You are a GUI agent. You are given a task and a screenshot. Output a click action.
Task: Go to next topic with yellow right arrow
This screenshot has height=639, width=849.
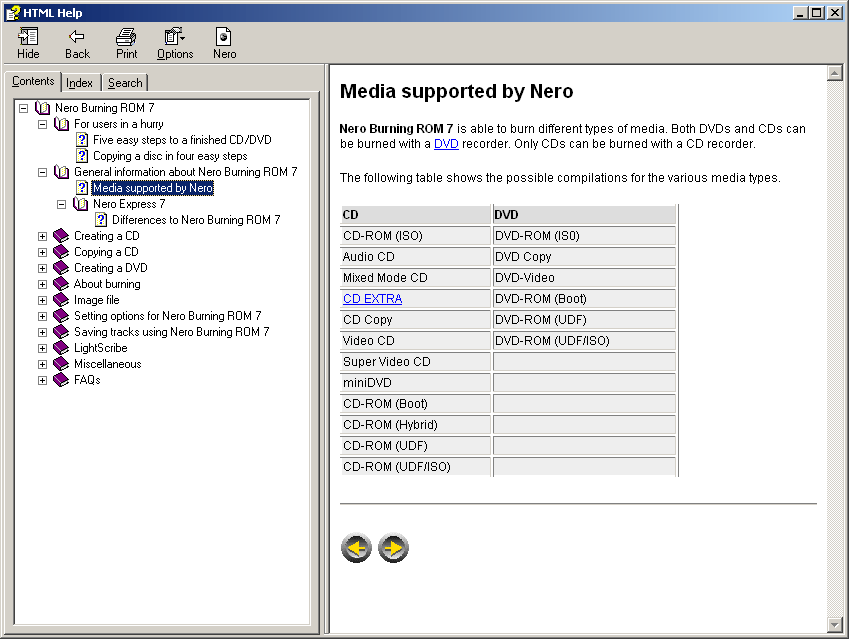pos(393,548)
